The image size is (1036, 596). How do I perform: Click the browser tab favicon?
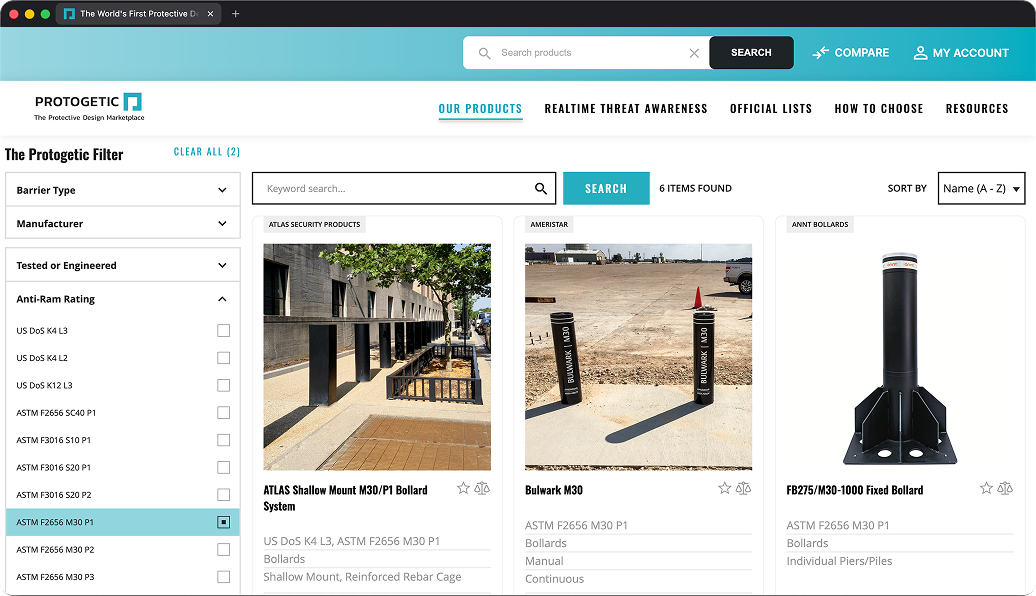(x=69, y=14)
